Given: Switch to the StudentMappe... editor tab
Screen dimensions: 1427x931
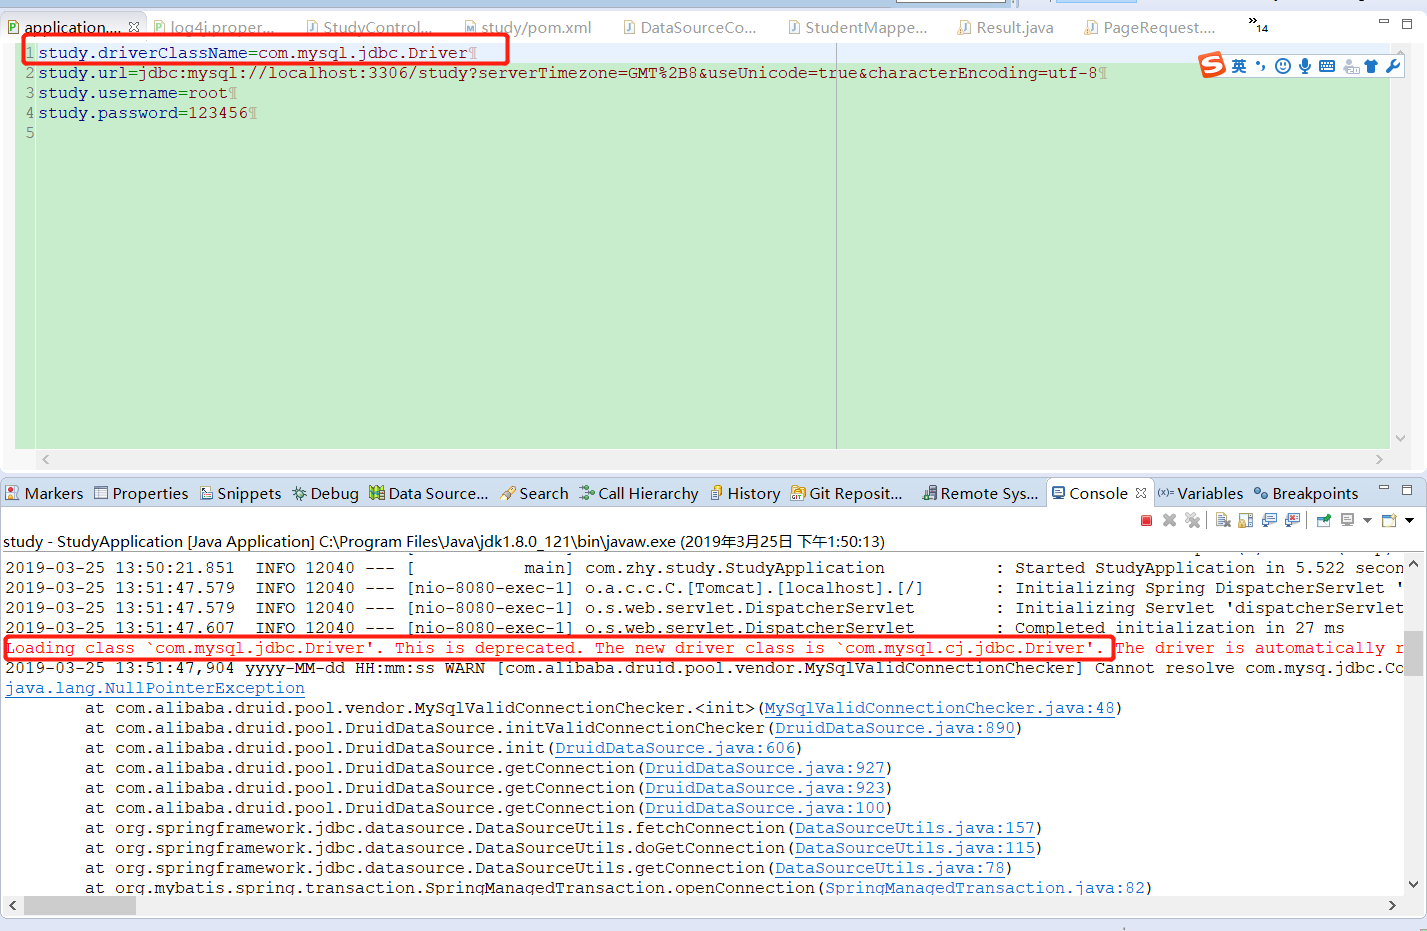Looking at the screenshot, I should [x=858, y=27].
